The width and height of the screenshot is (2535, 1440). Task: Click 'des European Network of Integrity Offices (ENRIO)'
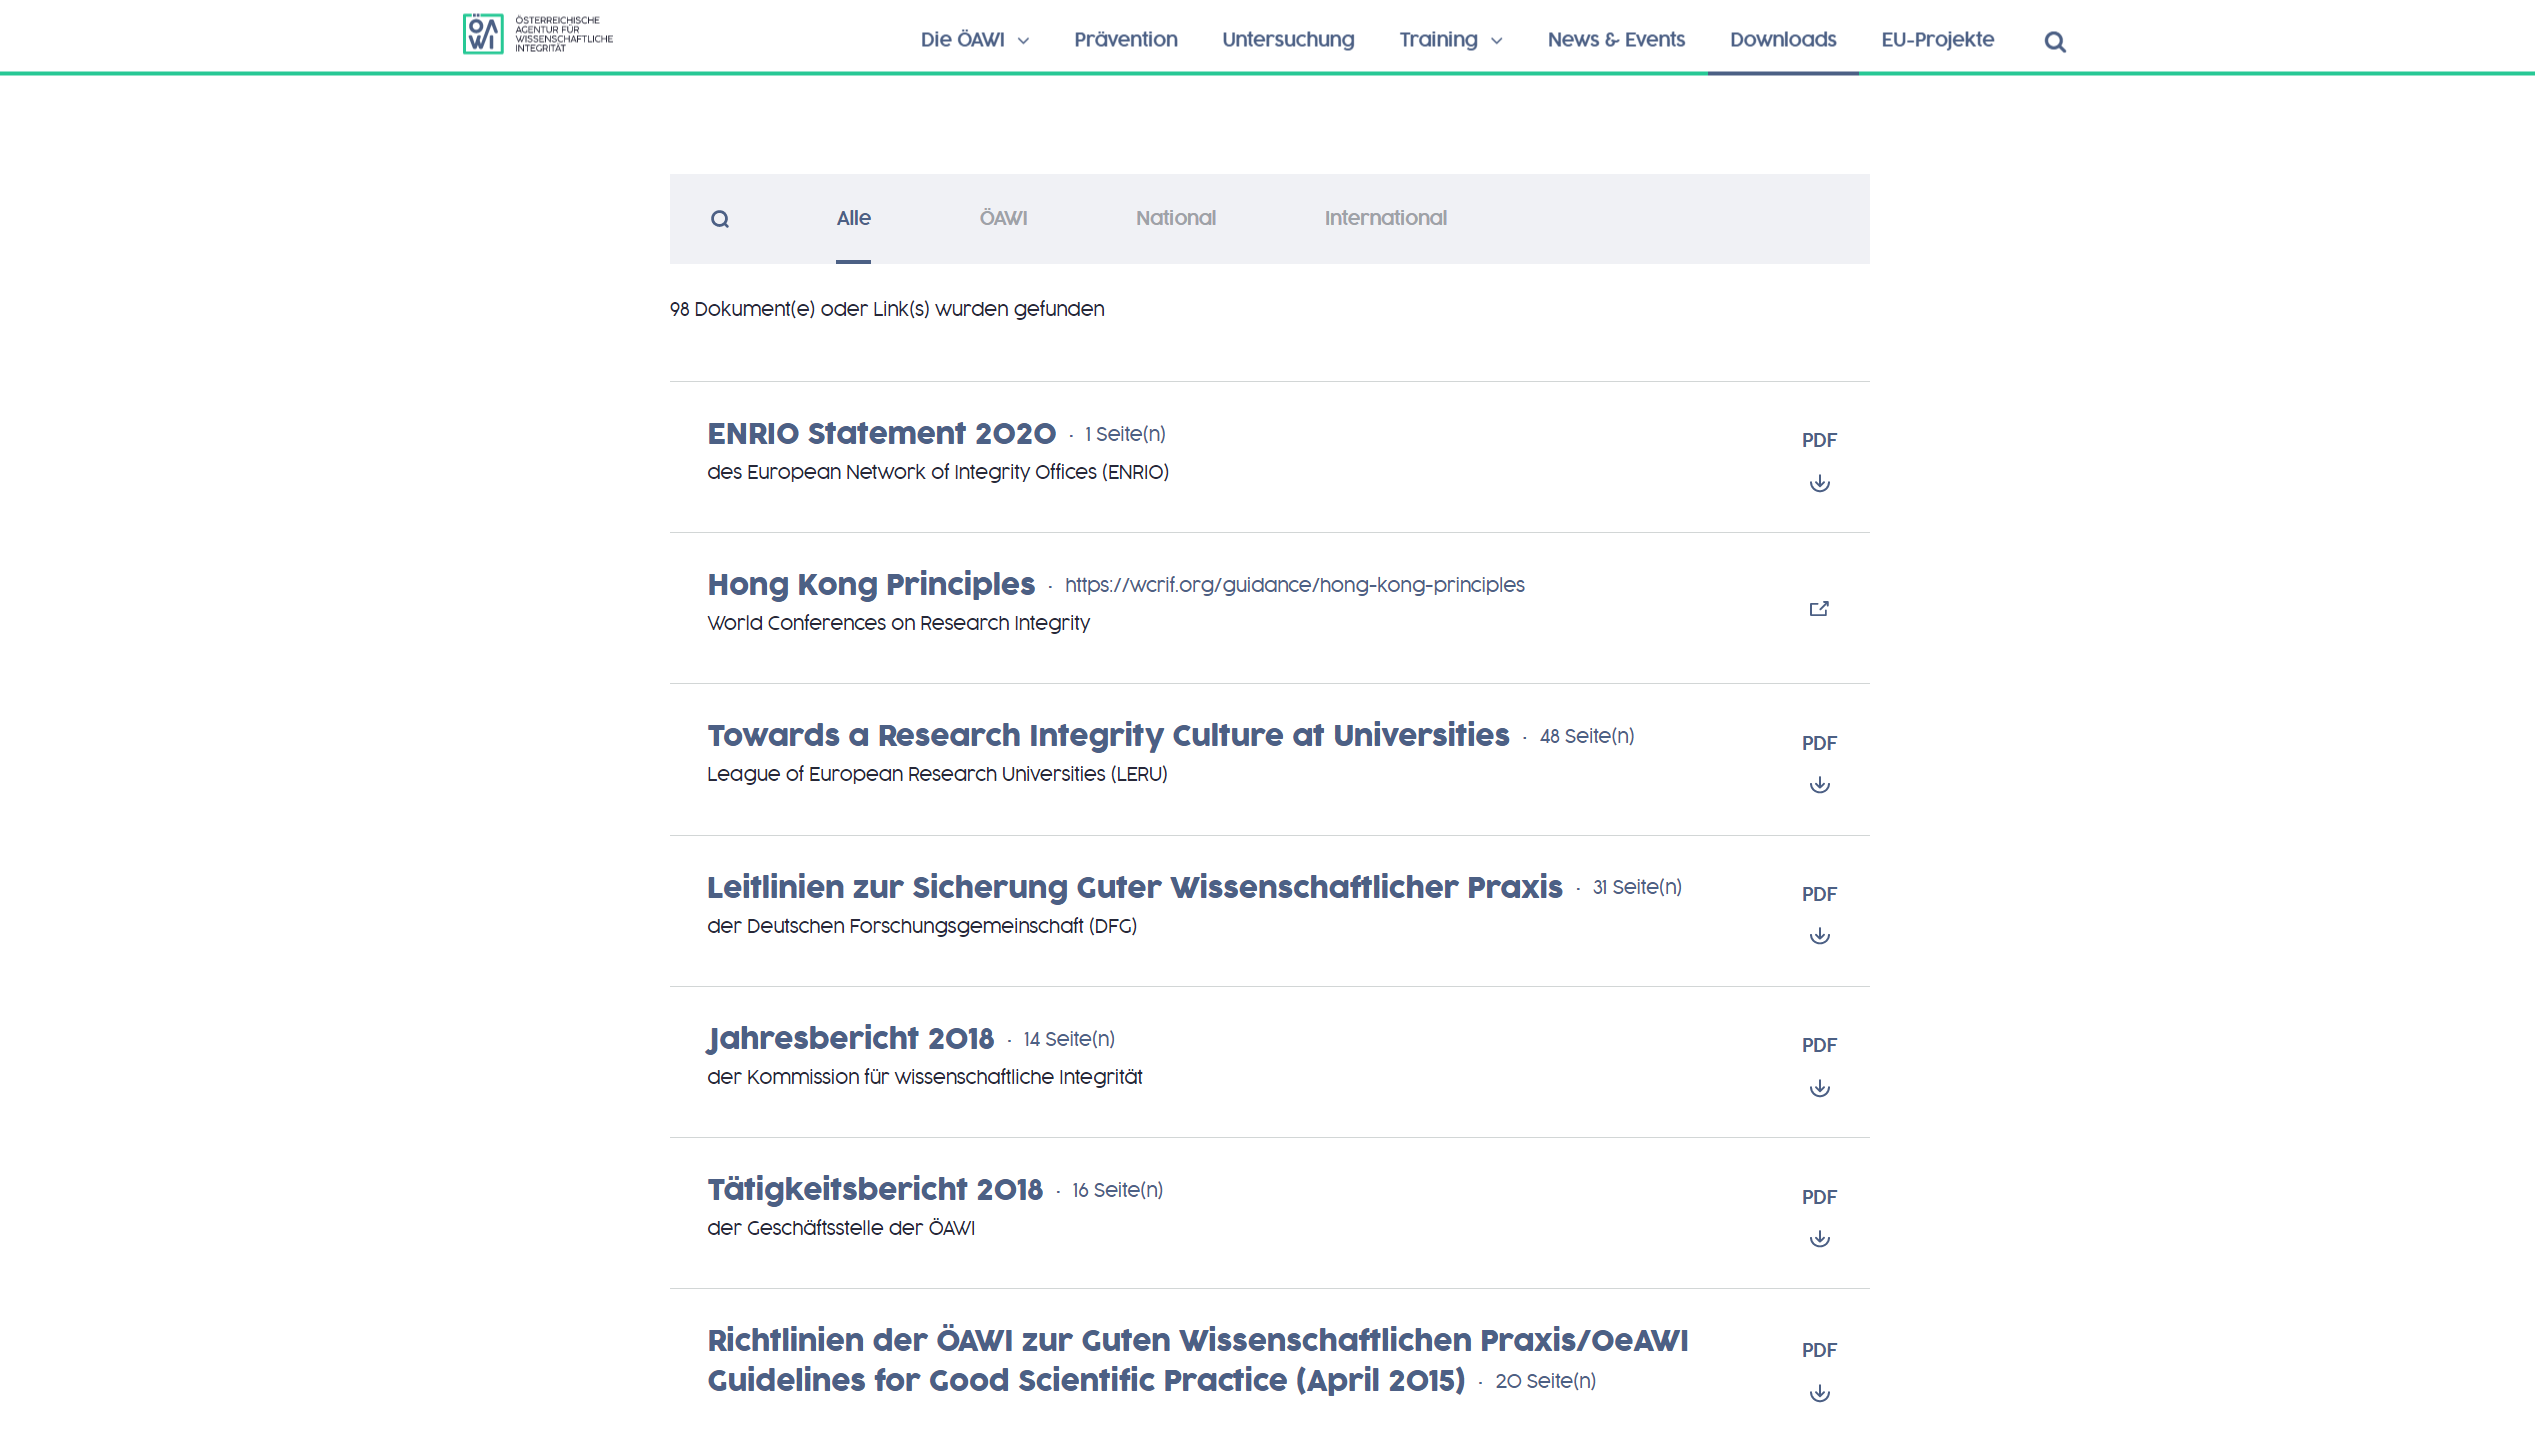coord(938,472)
